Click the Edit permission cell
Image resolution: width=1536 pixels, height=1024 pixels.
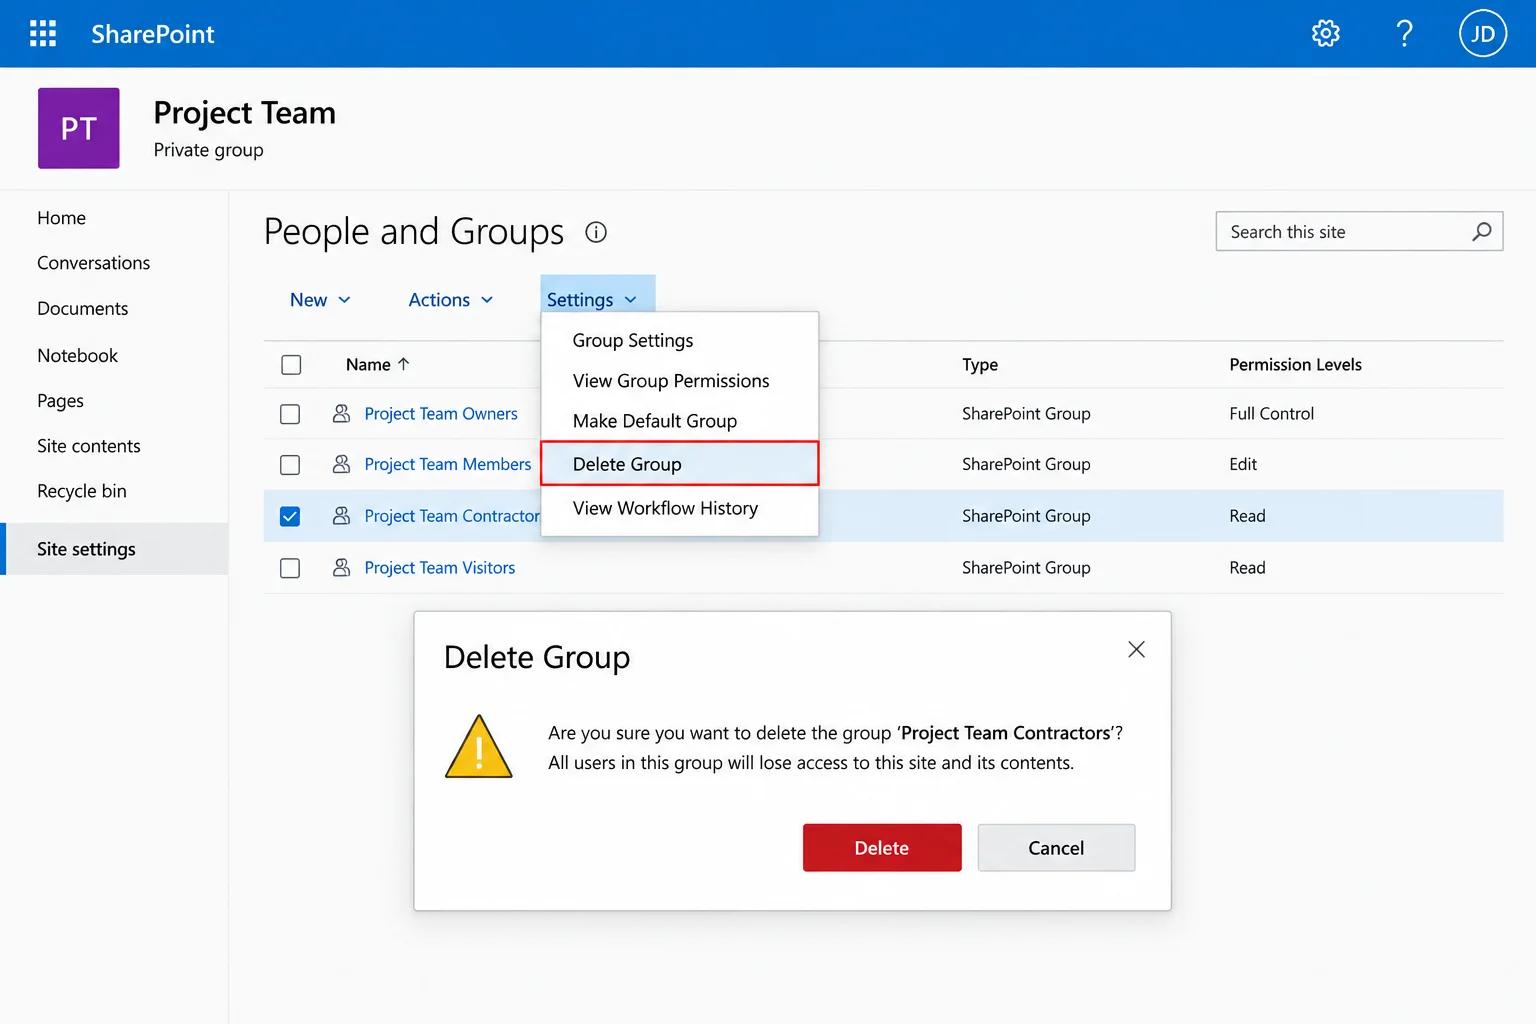(1243, 464)
